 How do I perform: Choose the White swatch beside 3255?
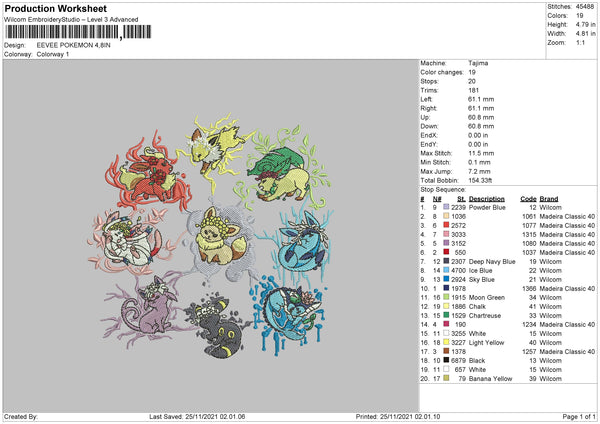pyautogui.click(x=446, y=333)
